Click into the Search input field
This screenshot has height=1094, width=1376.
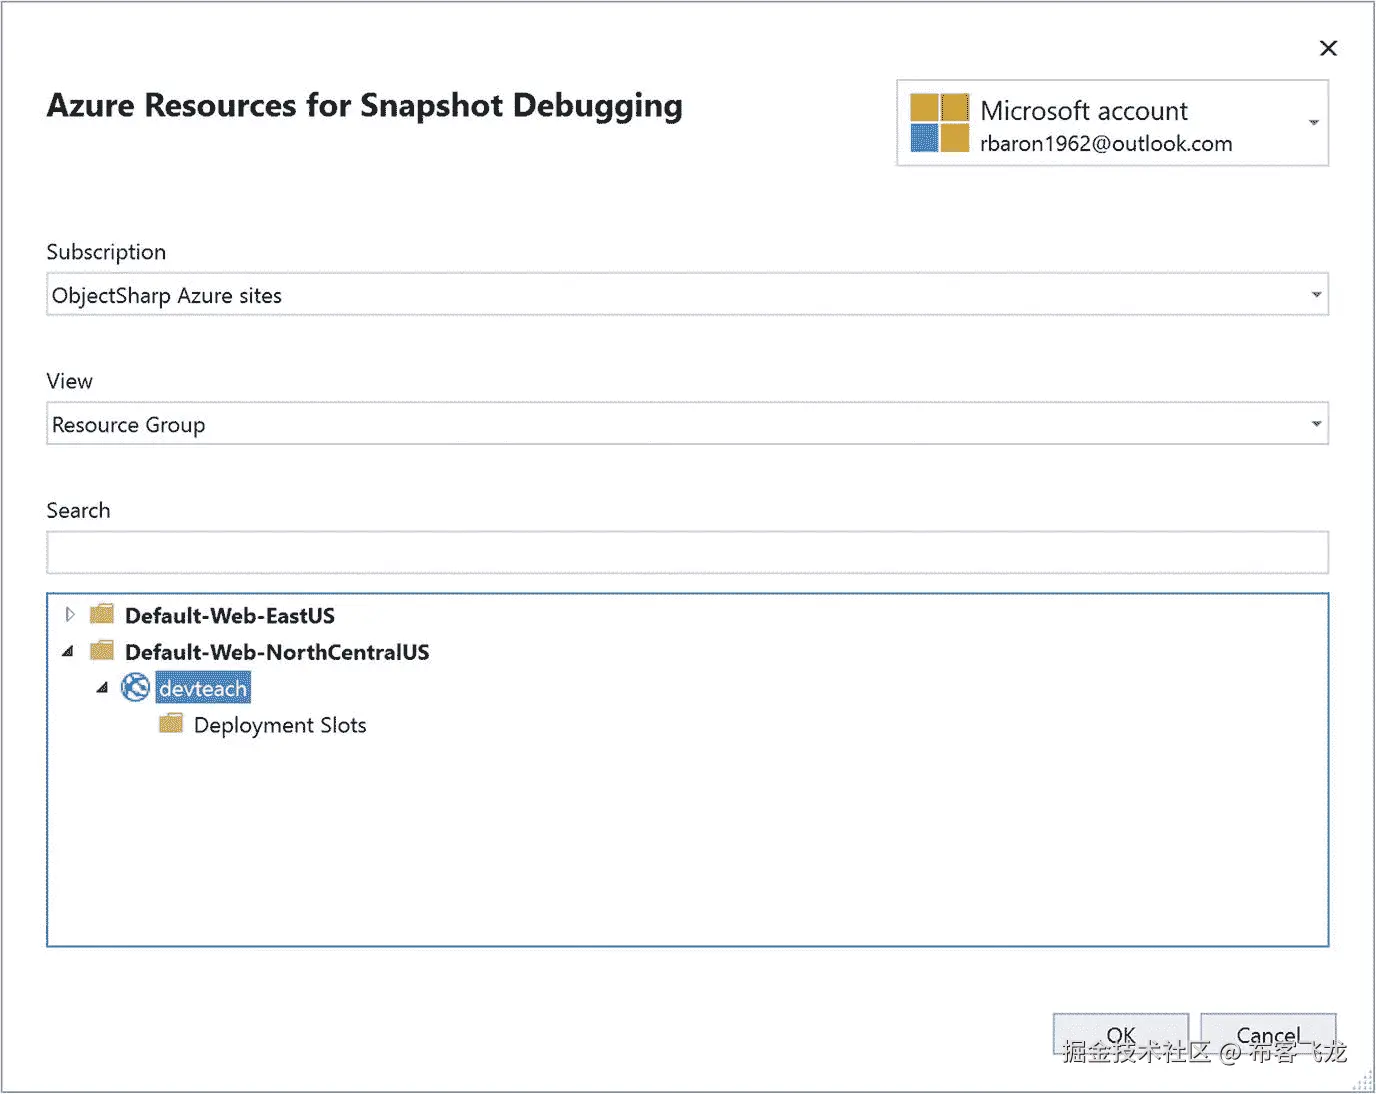coord(687,553)
